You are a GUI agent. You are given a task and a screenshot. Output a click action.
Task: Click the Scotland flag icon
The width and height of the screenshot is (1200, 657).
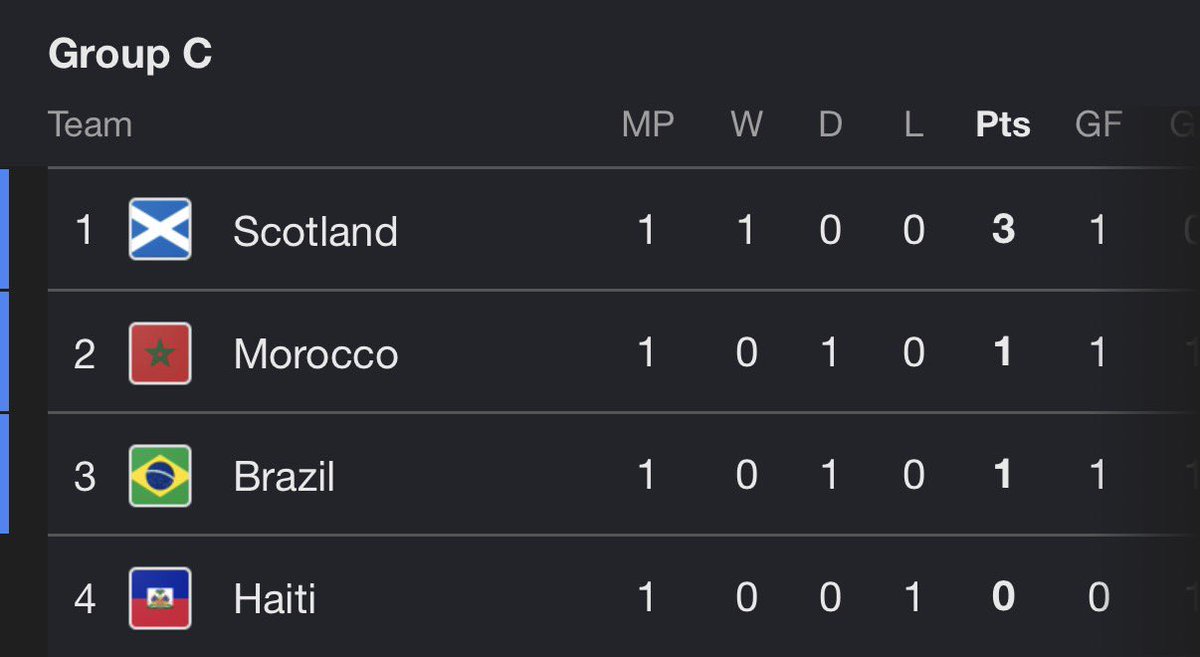pos(160,230)
